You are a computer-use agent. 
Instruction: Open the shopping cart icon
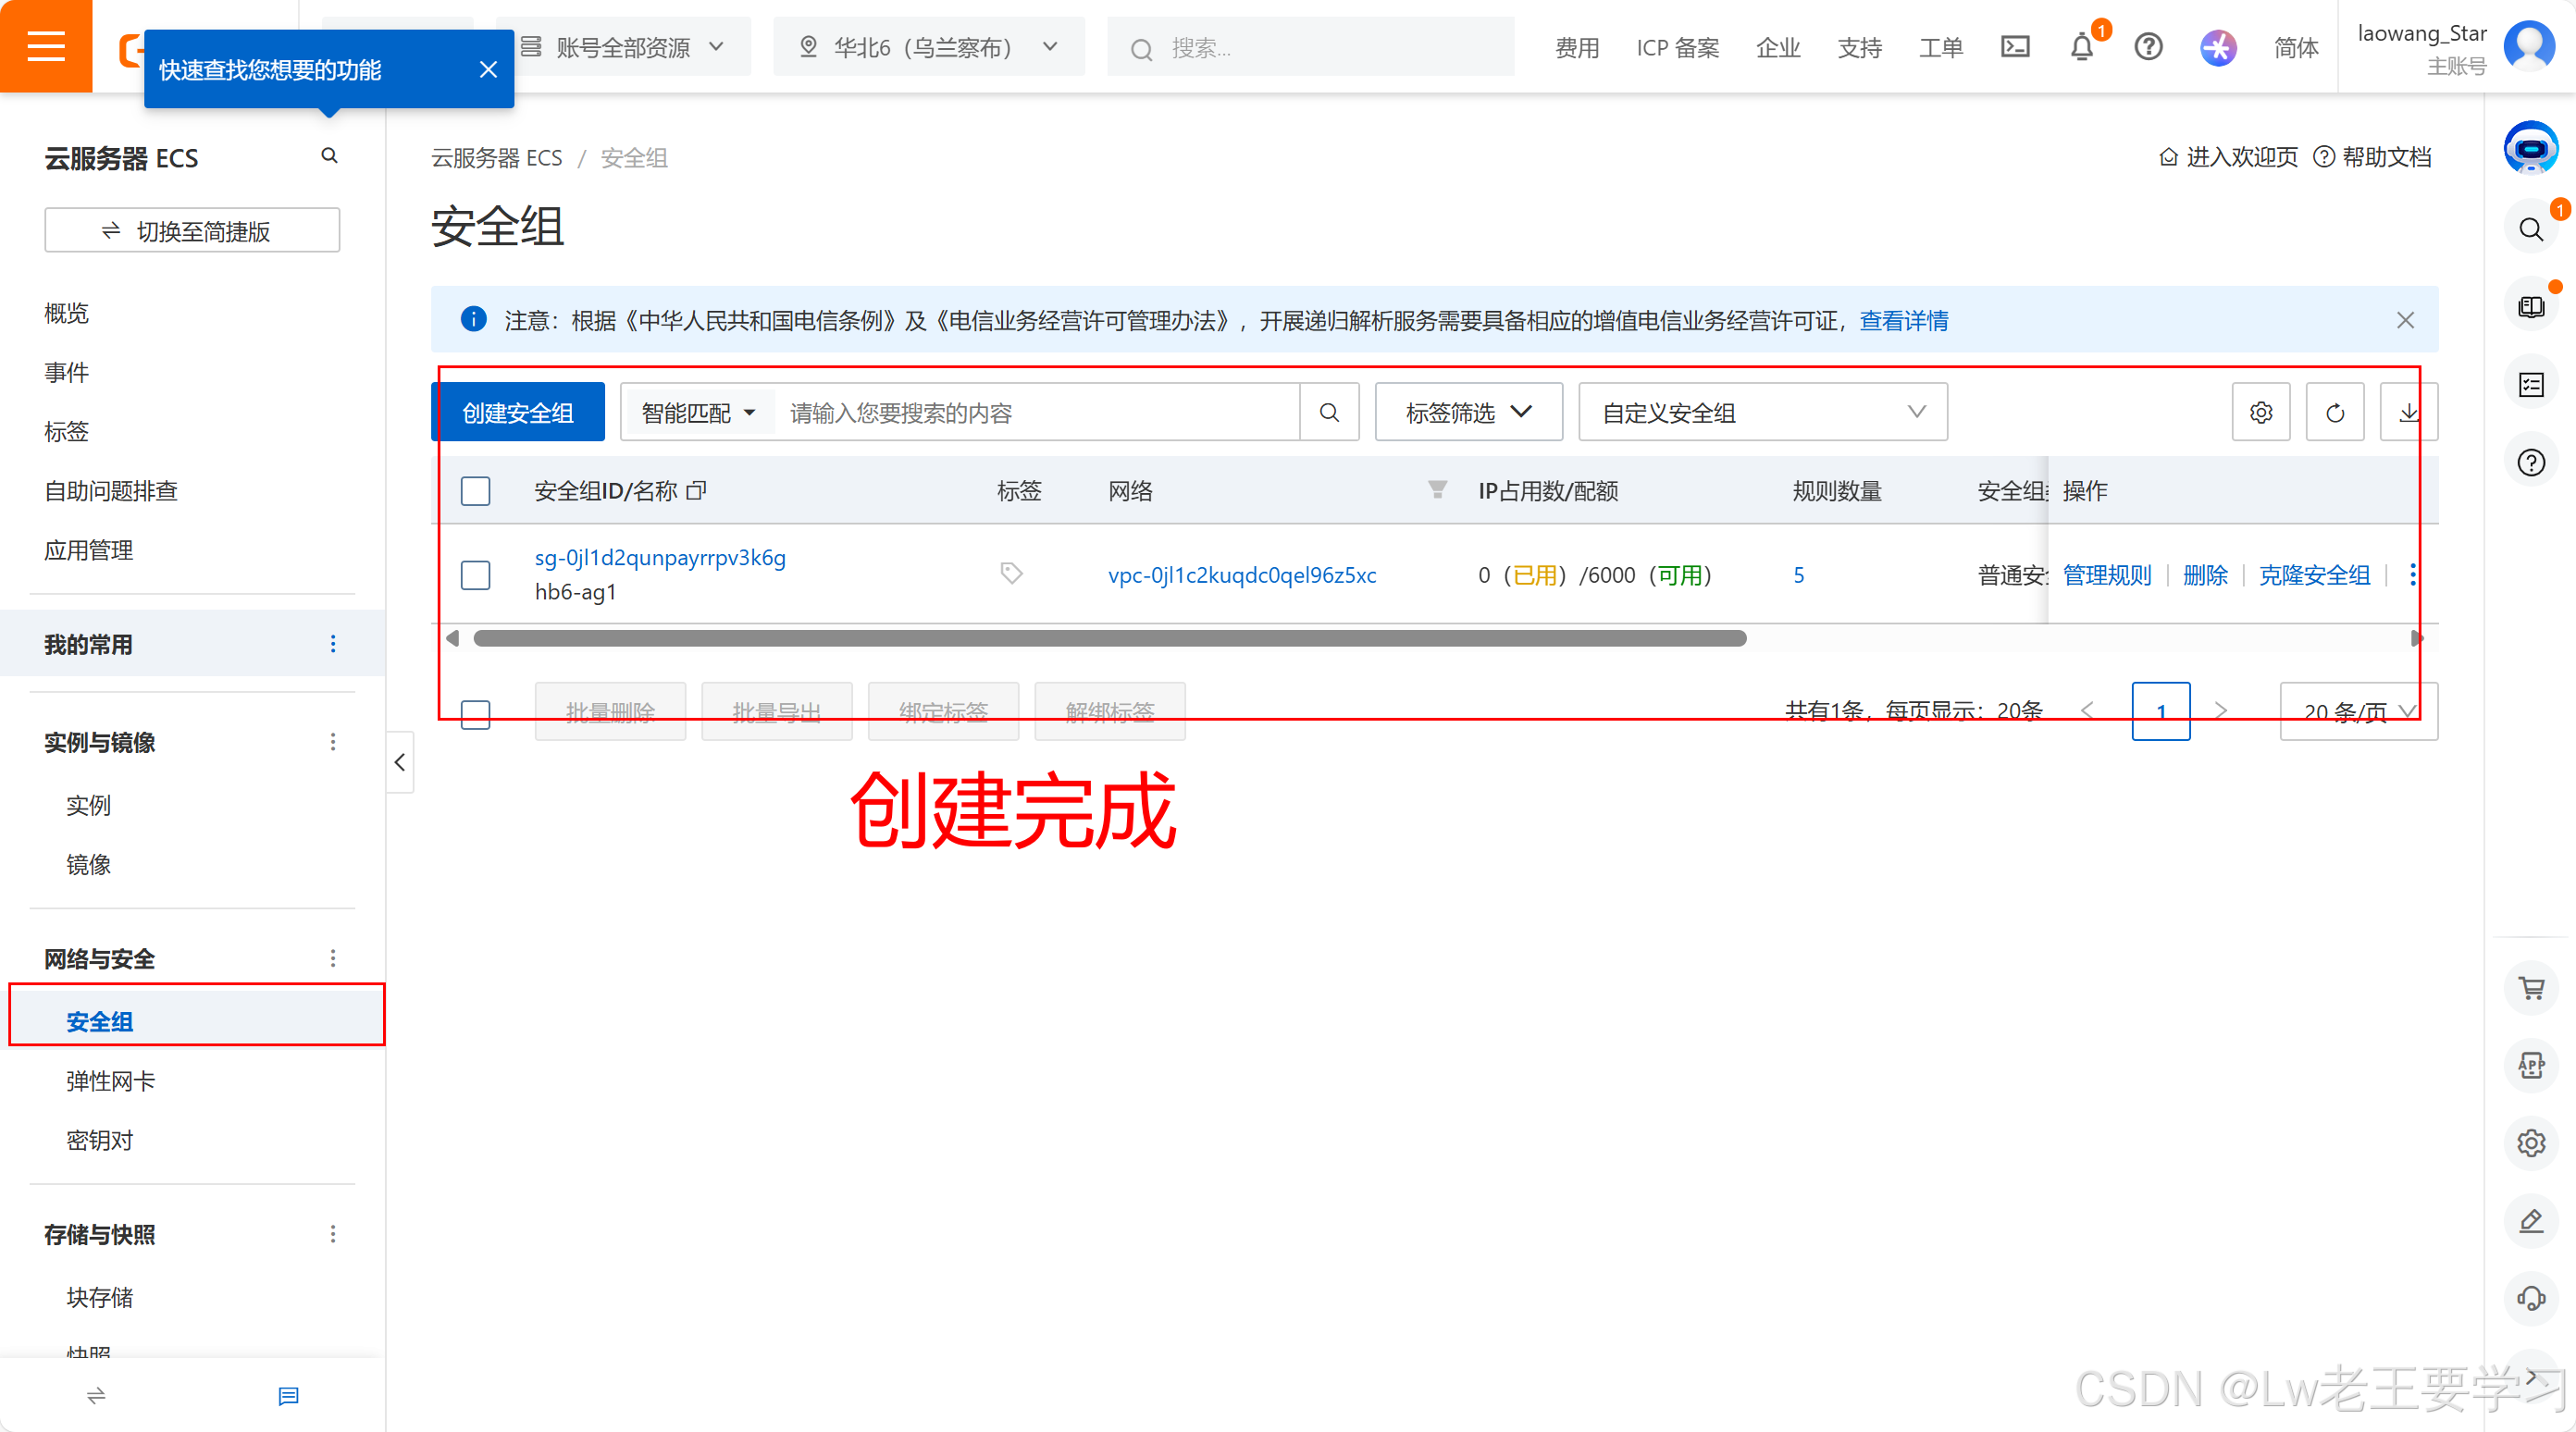(x=2531, y=988)
